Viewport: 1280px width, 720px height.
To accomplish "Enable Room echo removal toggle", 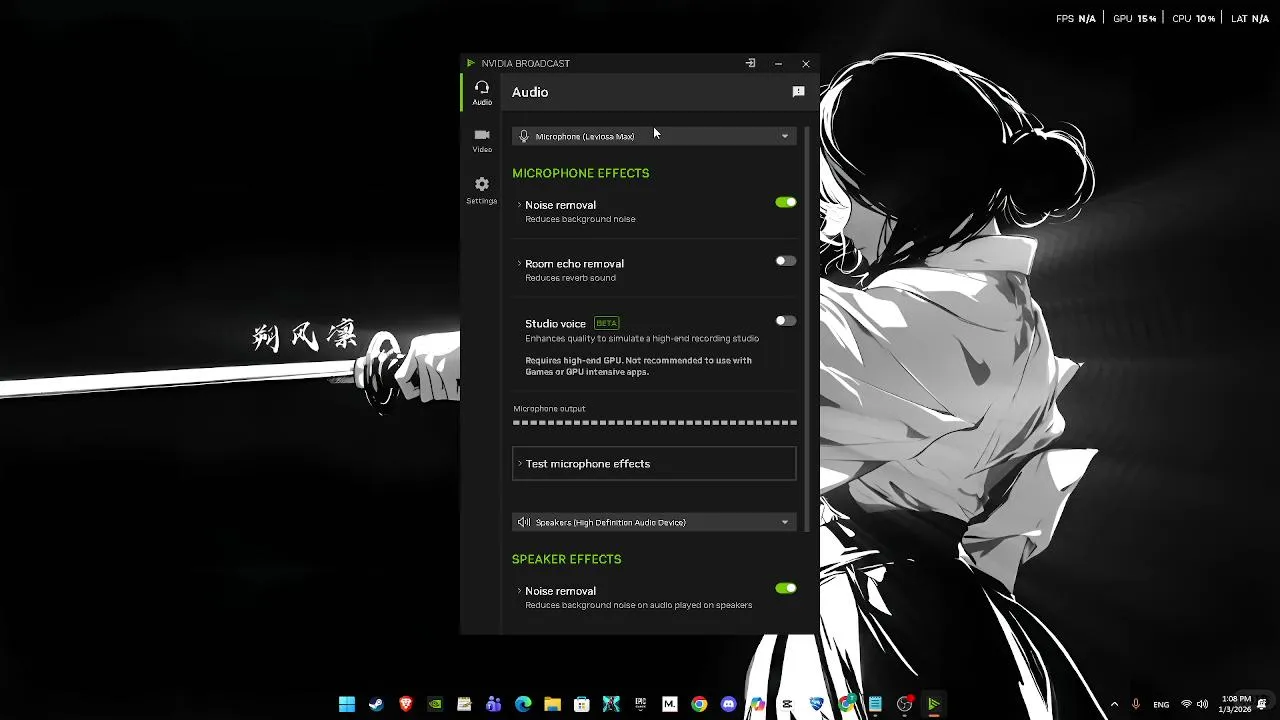I will pyautogui.click(x=786, y=261).
